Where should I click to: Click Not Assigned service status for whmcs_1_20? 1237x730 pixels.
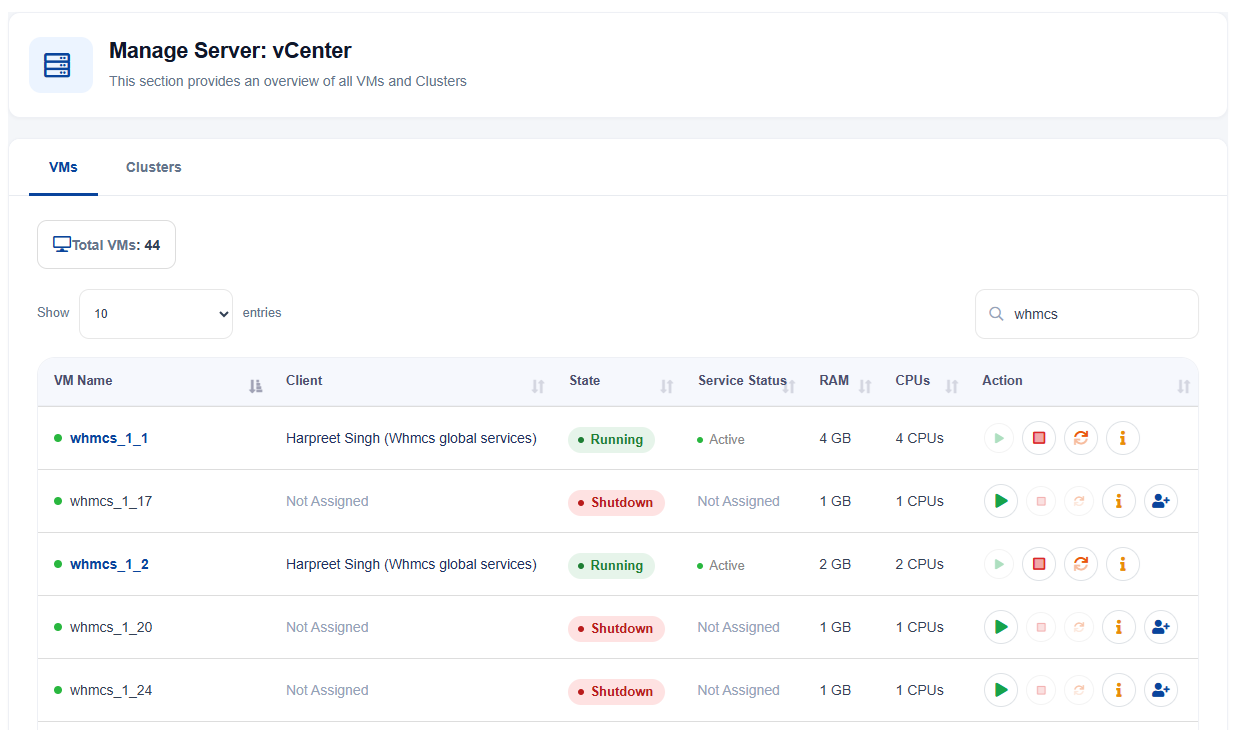tap(739, 627)
